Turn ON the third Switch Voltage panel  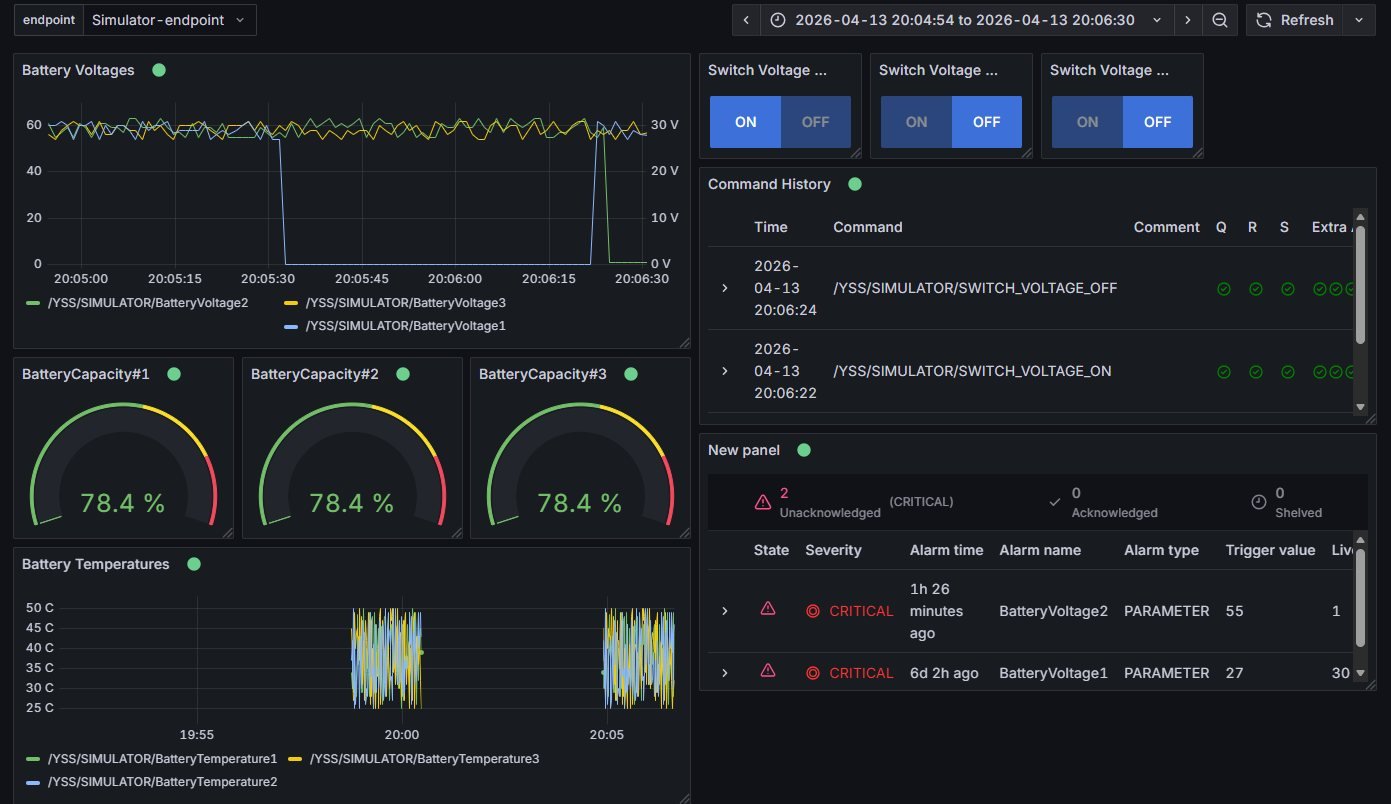(x=1088, y=122)
